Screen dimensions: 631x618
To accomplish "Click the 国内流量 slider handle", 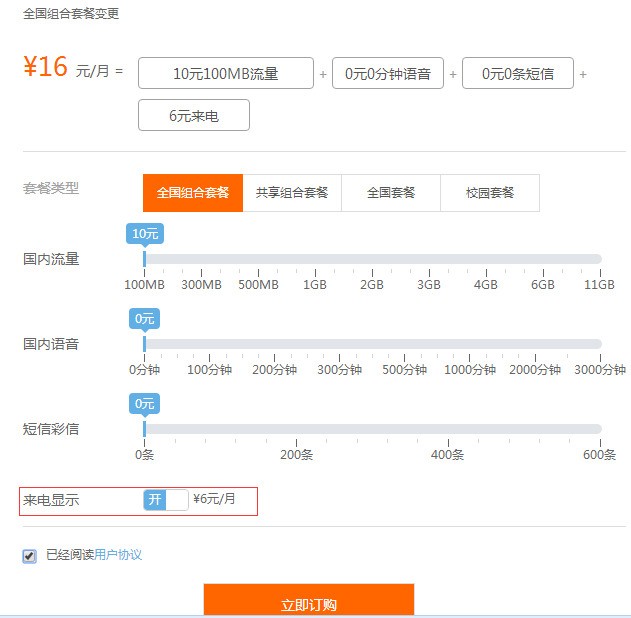I will click(144, 259).
